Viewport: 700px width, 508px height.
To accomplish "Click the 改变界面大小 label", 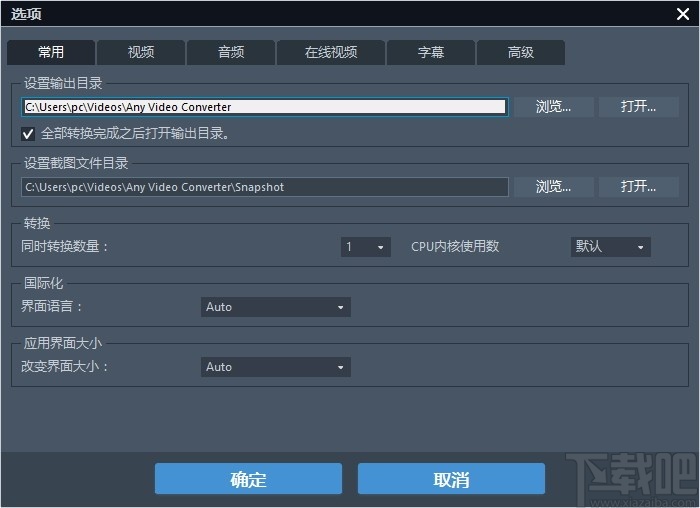I will tap(64, 366).
